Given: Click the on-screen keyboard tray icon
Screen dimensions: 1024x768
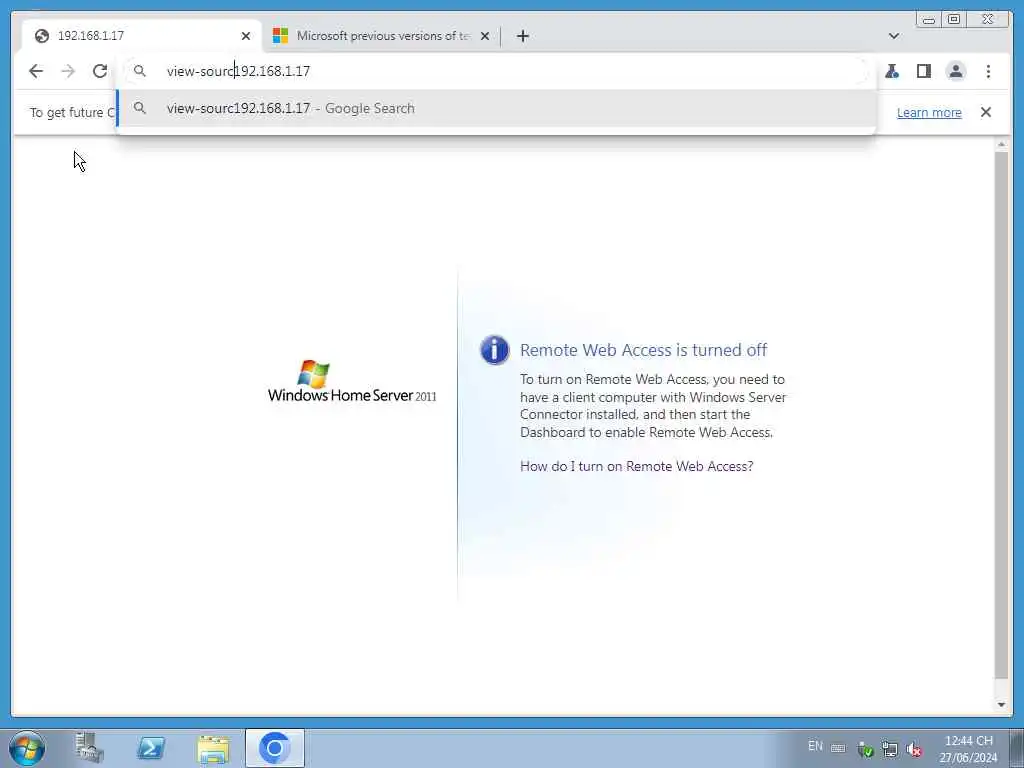Looking at the screenshot, I should (x=838, y=748).
